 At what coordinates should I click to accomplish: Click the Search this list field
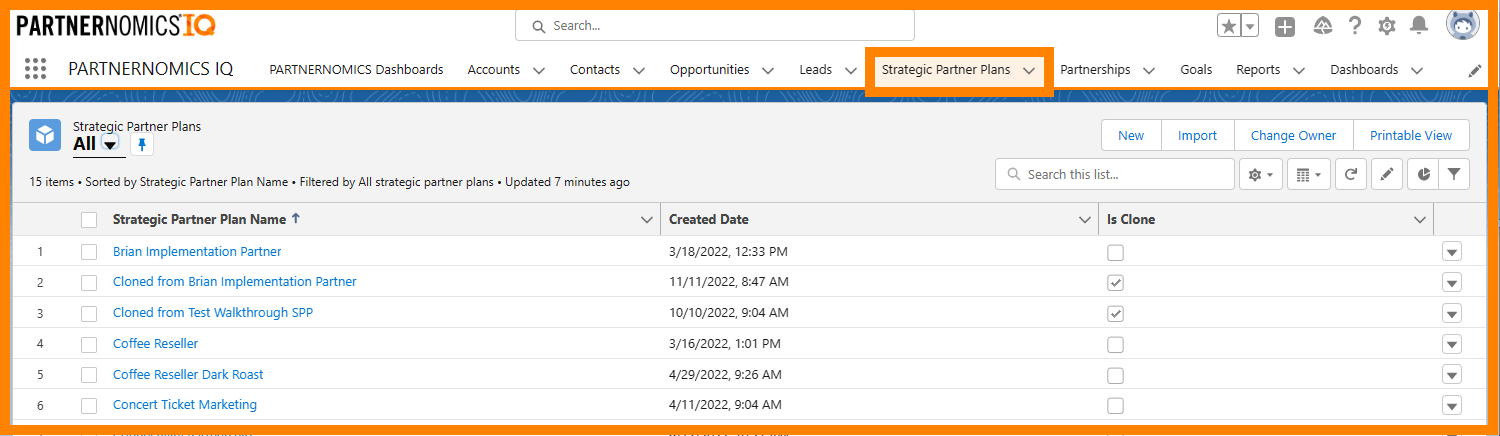(x=1115, y=174)
